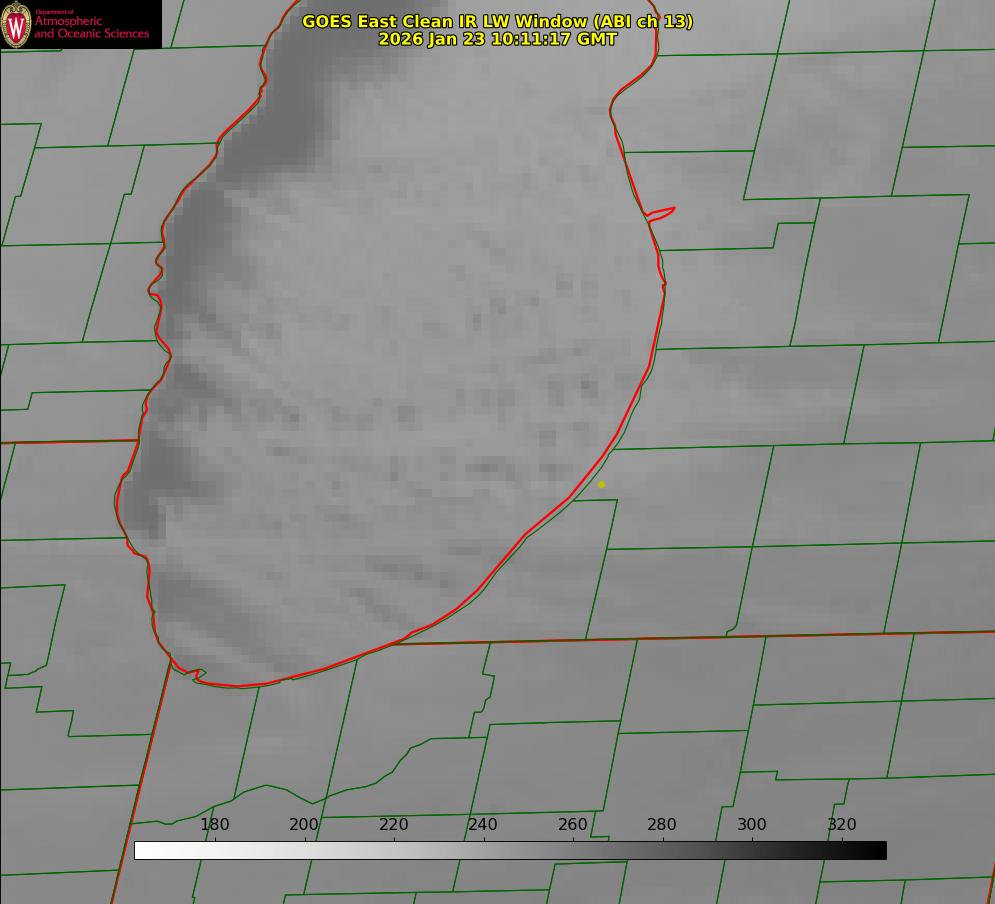
Task: Open the Atmospheric and Oceanic Sciences text link
Action: click(92, 28)
